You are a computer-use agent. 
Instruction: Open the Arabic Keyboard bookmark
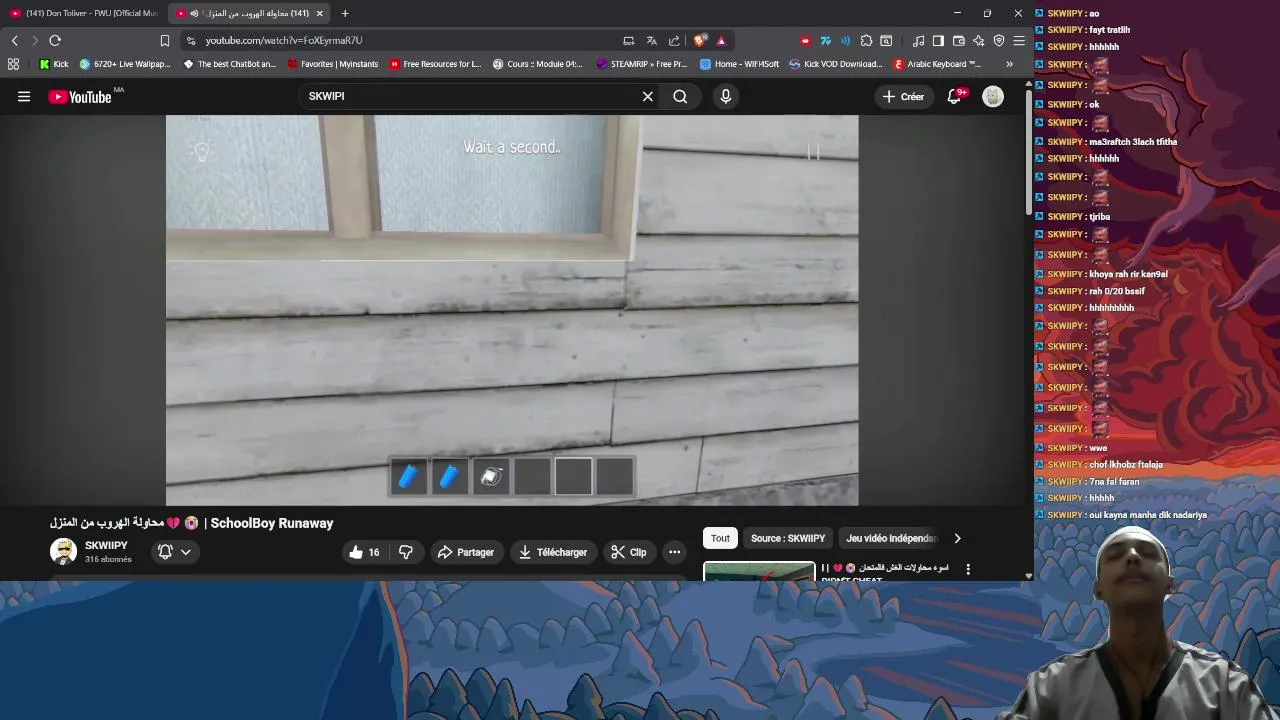(x=938, y=64)
